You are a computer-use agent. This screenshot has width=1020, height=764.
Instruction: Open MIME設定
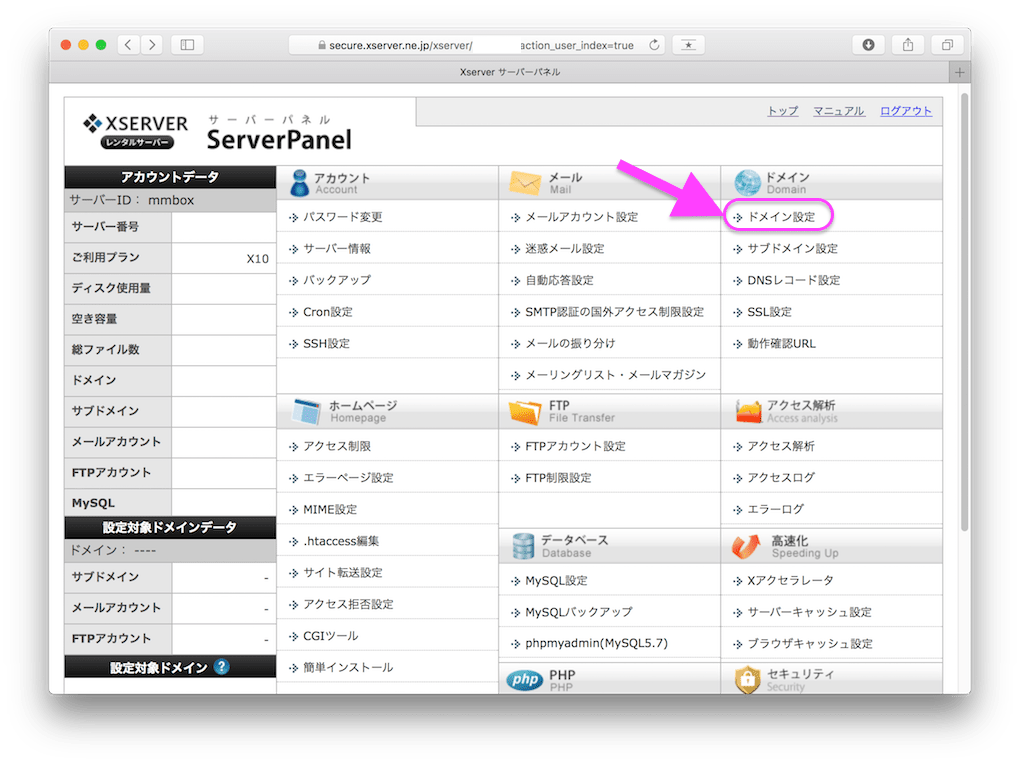pyautogui.click(x=330, y=509)
